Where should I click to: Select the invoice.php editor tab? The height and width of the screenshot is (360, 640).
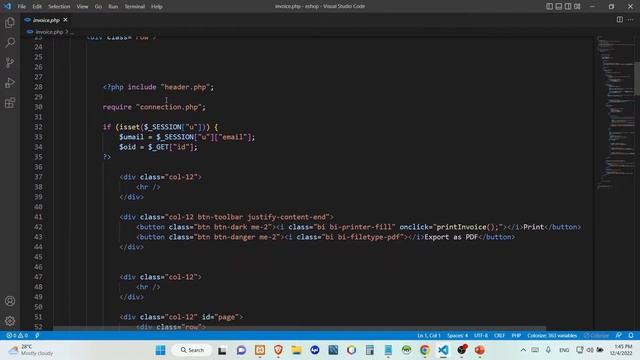click(x=46, y=20)
